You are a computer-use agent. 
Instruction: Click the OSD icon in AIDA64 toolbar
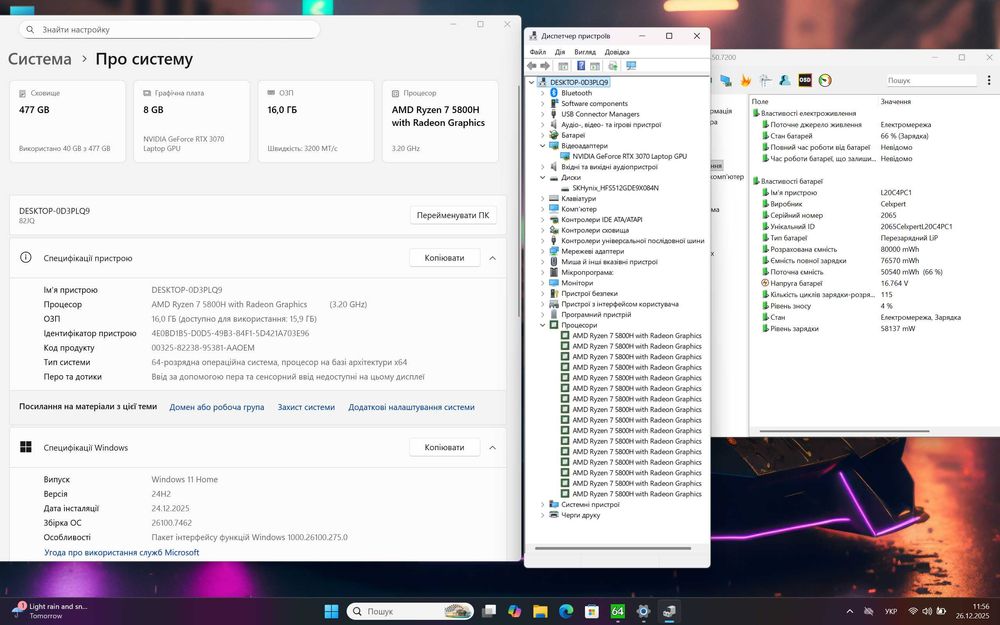pos(805,80)
